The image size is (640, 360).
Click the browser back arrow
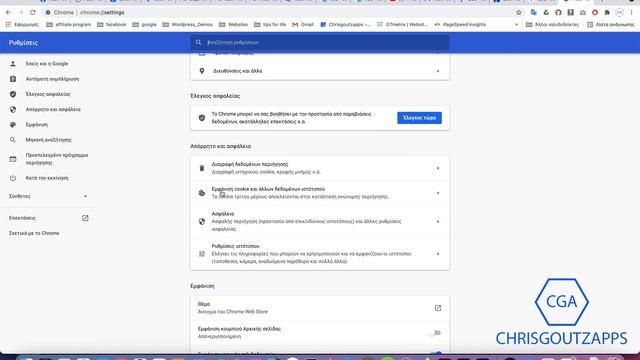click(x=9, y=13)
